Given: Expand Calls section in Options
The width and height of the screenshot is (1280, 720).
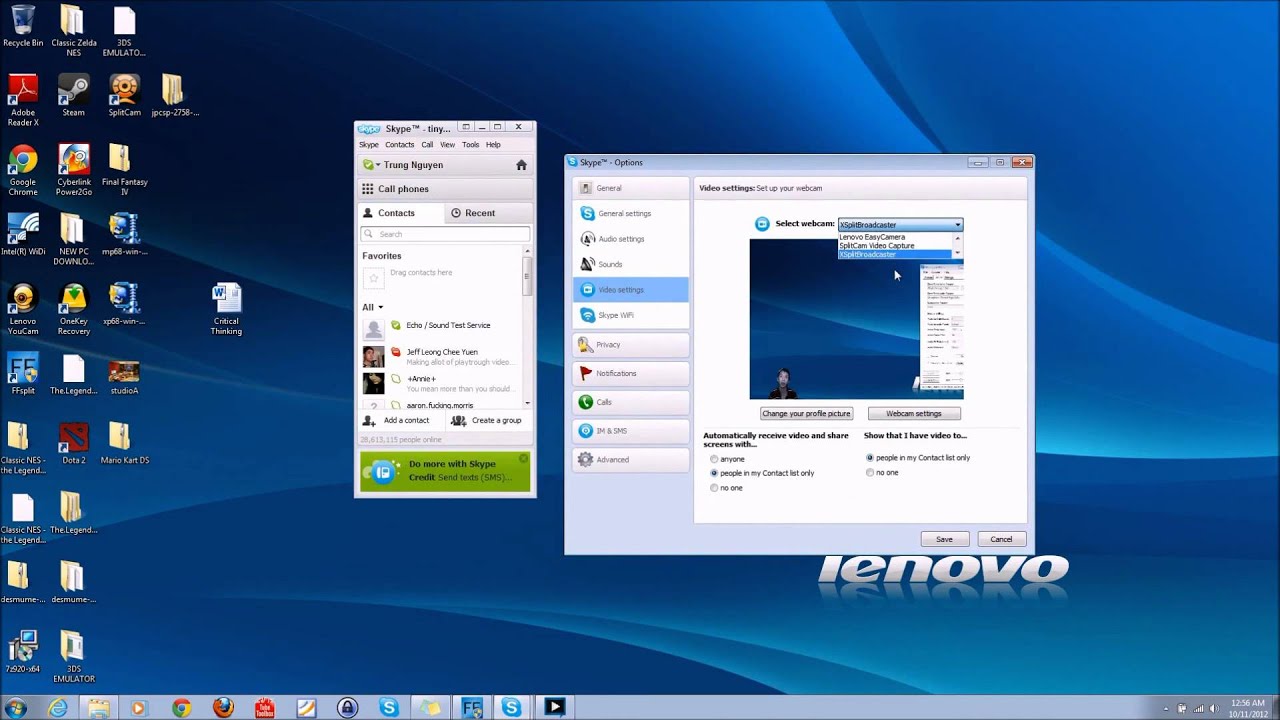Looking at the screenshot, I should [631, 402].
